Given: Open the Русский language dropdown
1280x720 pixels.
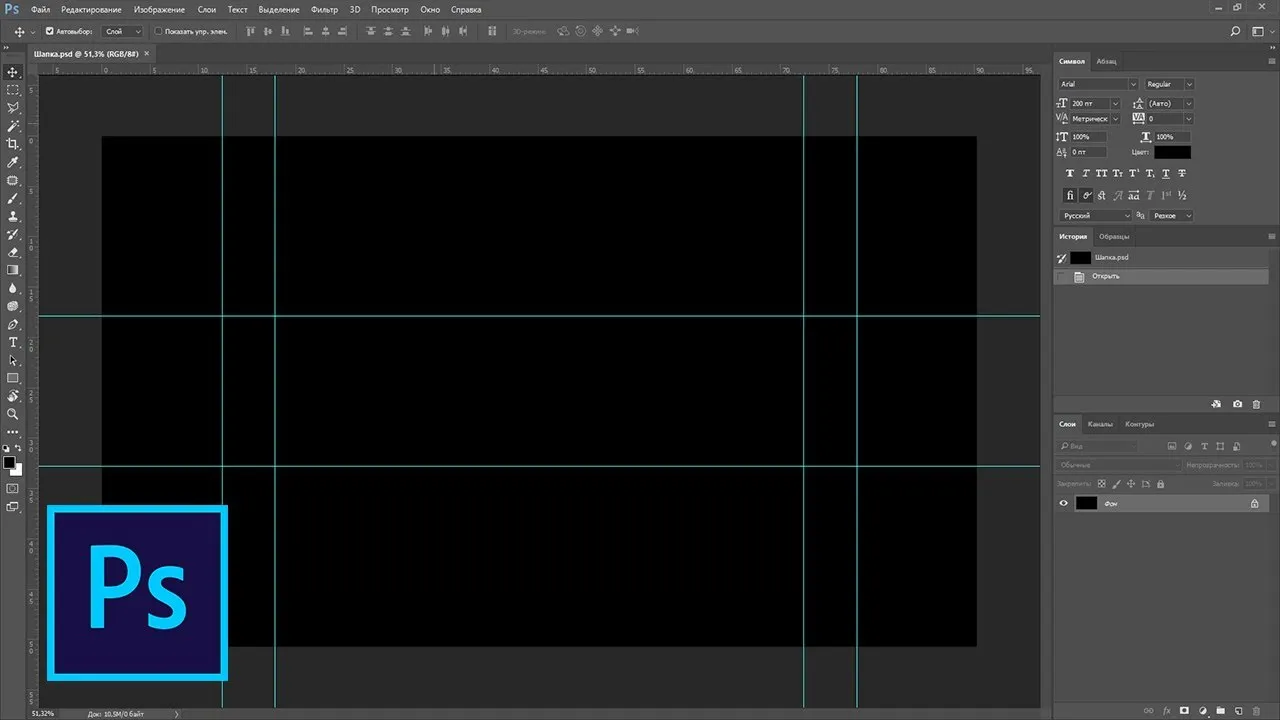Looking at the screenshot, I should 1096,215.
